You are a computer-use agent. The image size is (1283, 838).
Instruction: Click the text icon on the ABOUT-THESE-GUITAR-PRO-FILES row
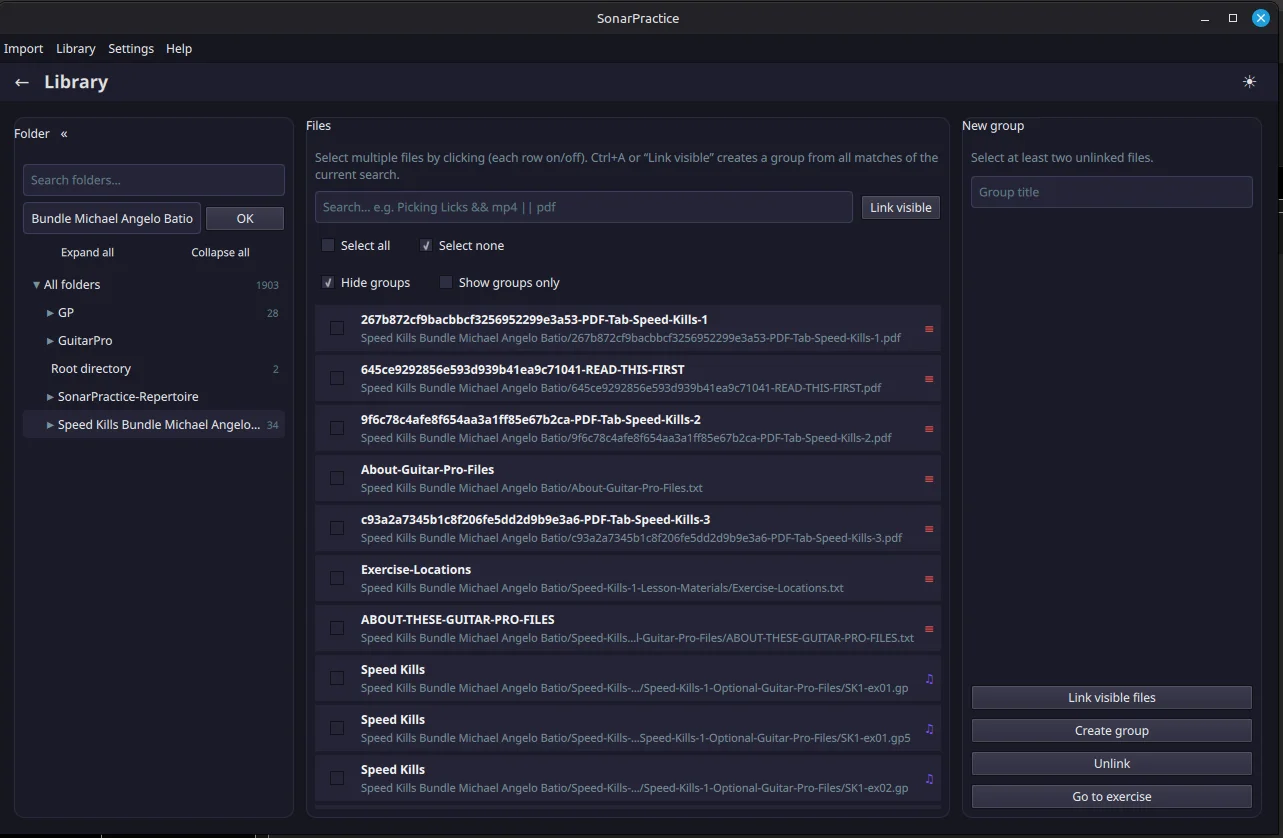[x=929, y=629]
